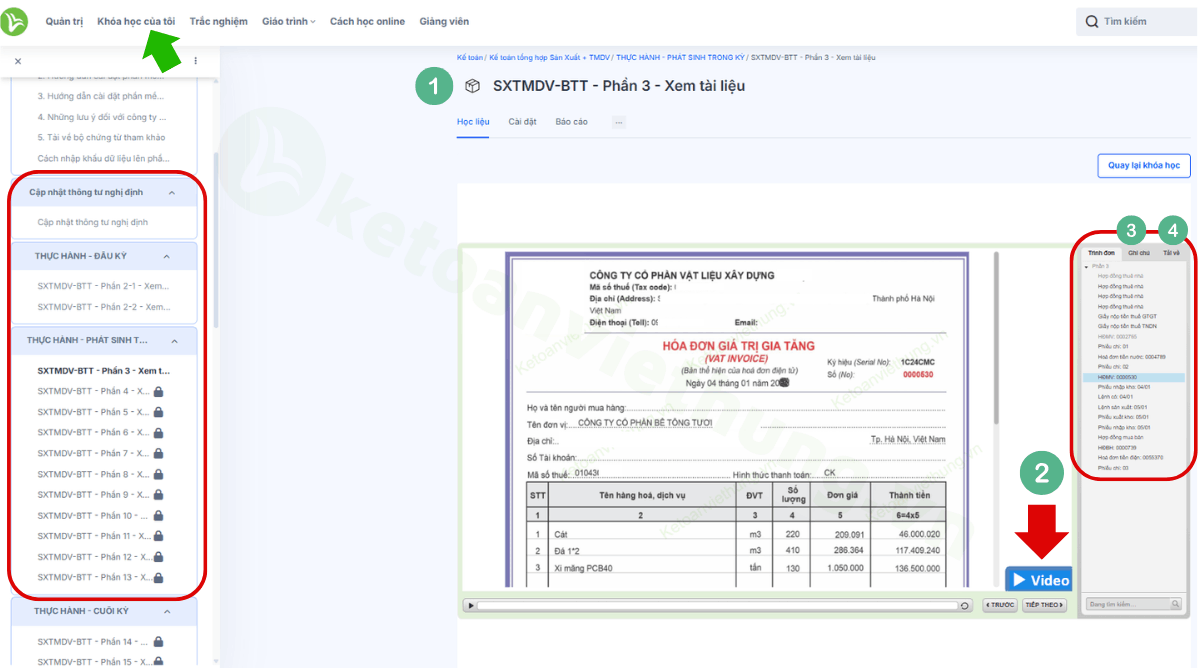Click the green leaf site logo

[x=16, y=21]
